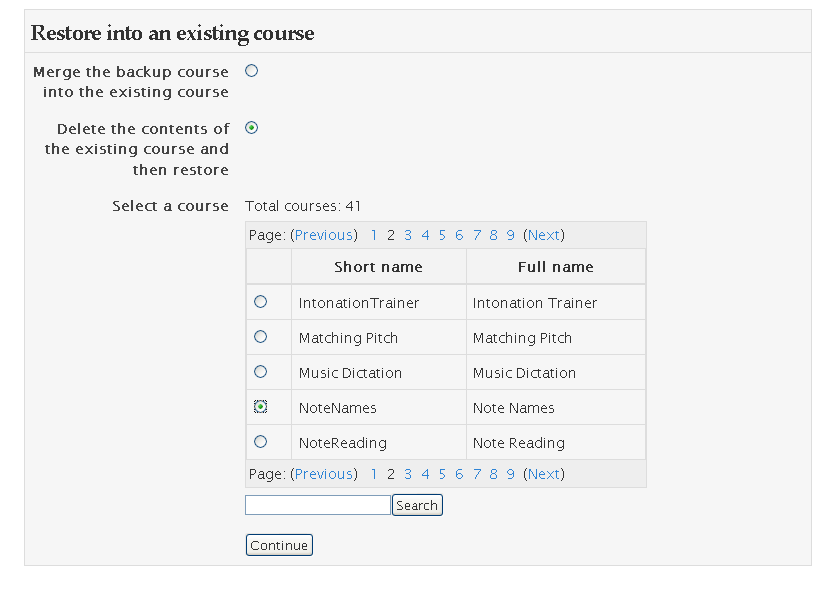Go to Previous page in top pager
The image size is (839, 599).
pos(324,235)
